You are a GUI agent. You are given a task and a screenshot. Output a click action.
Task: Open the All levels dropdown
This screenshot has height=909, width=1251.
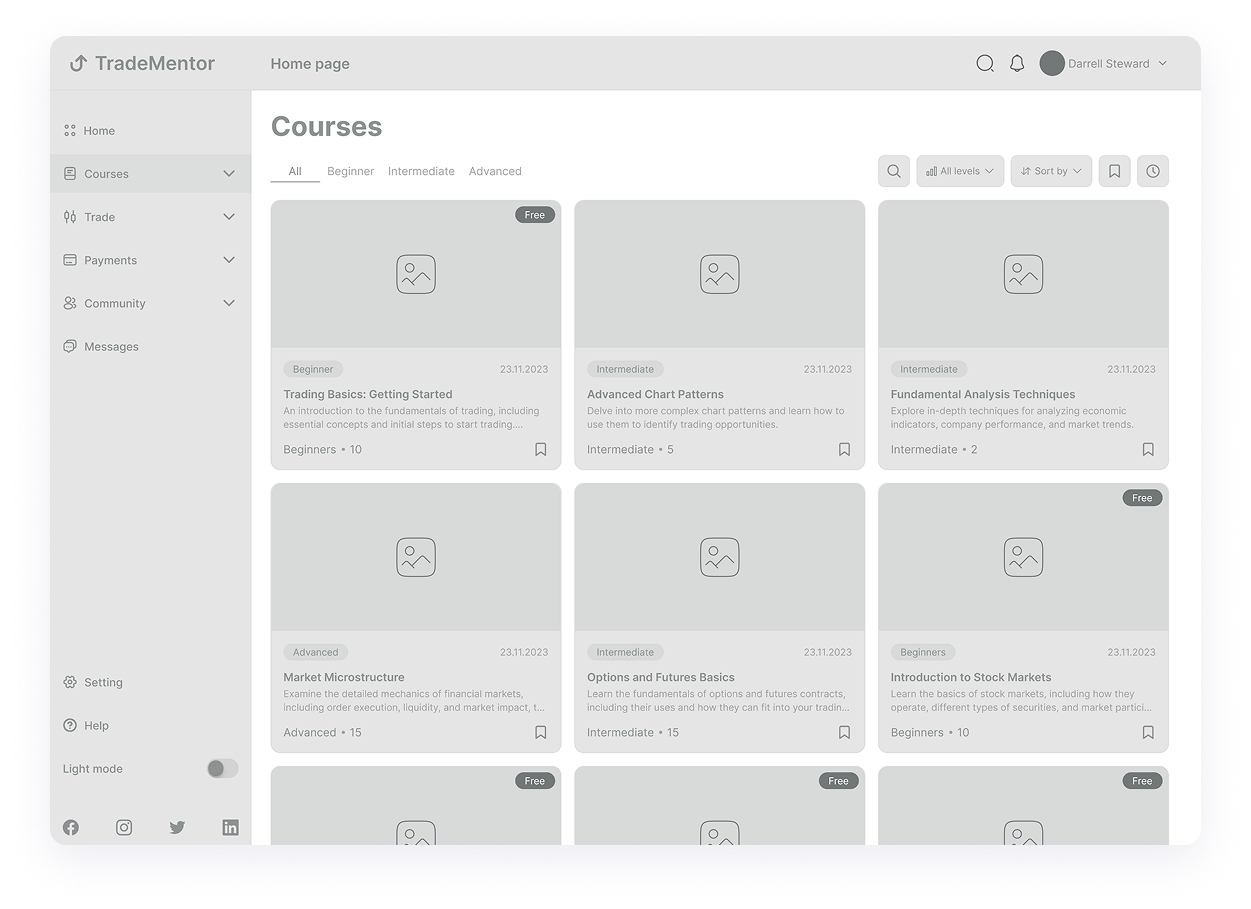(x=960, y=171)
